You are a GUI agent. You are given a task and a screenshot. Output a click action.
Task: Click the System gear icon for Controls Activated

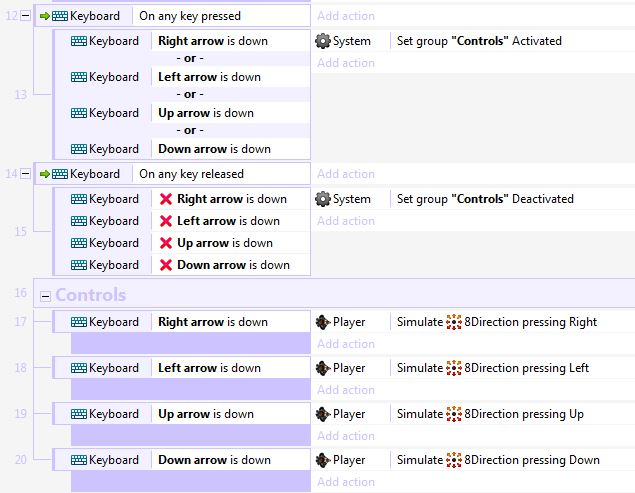(x=323, y=41)
